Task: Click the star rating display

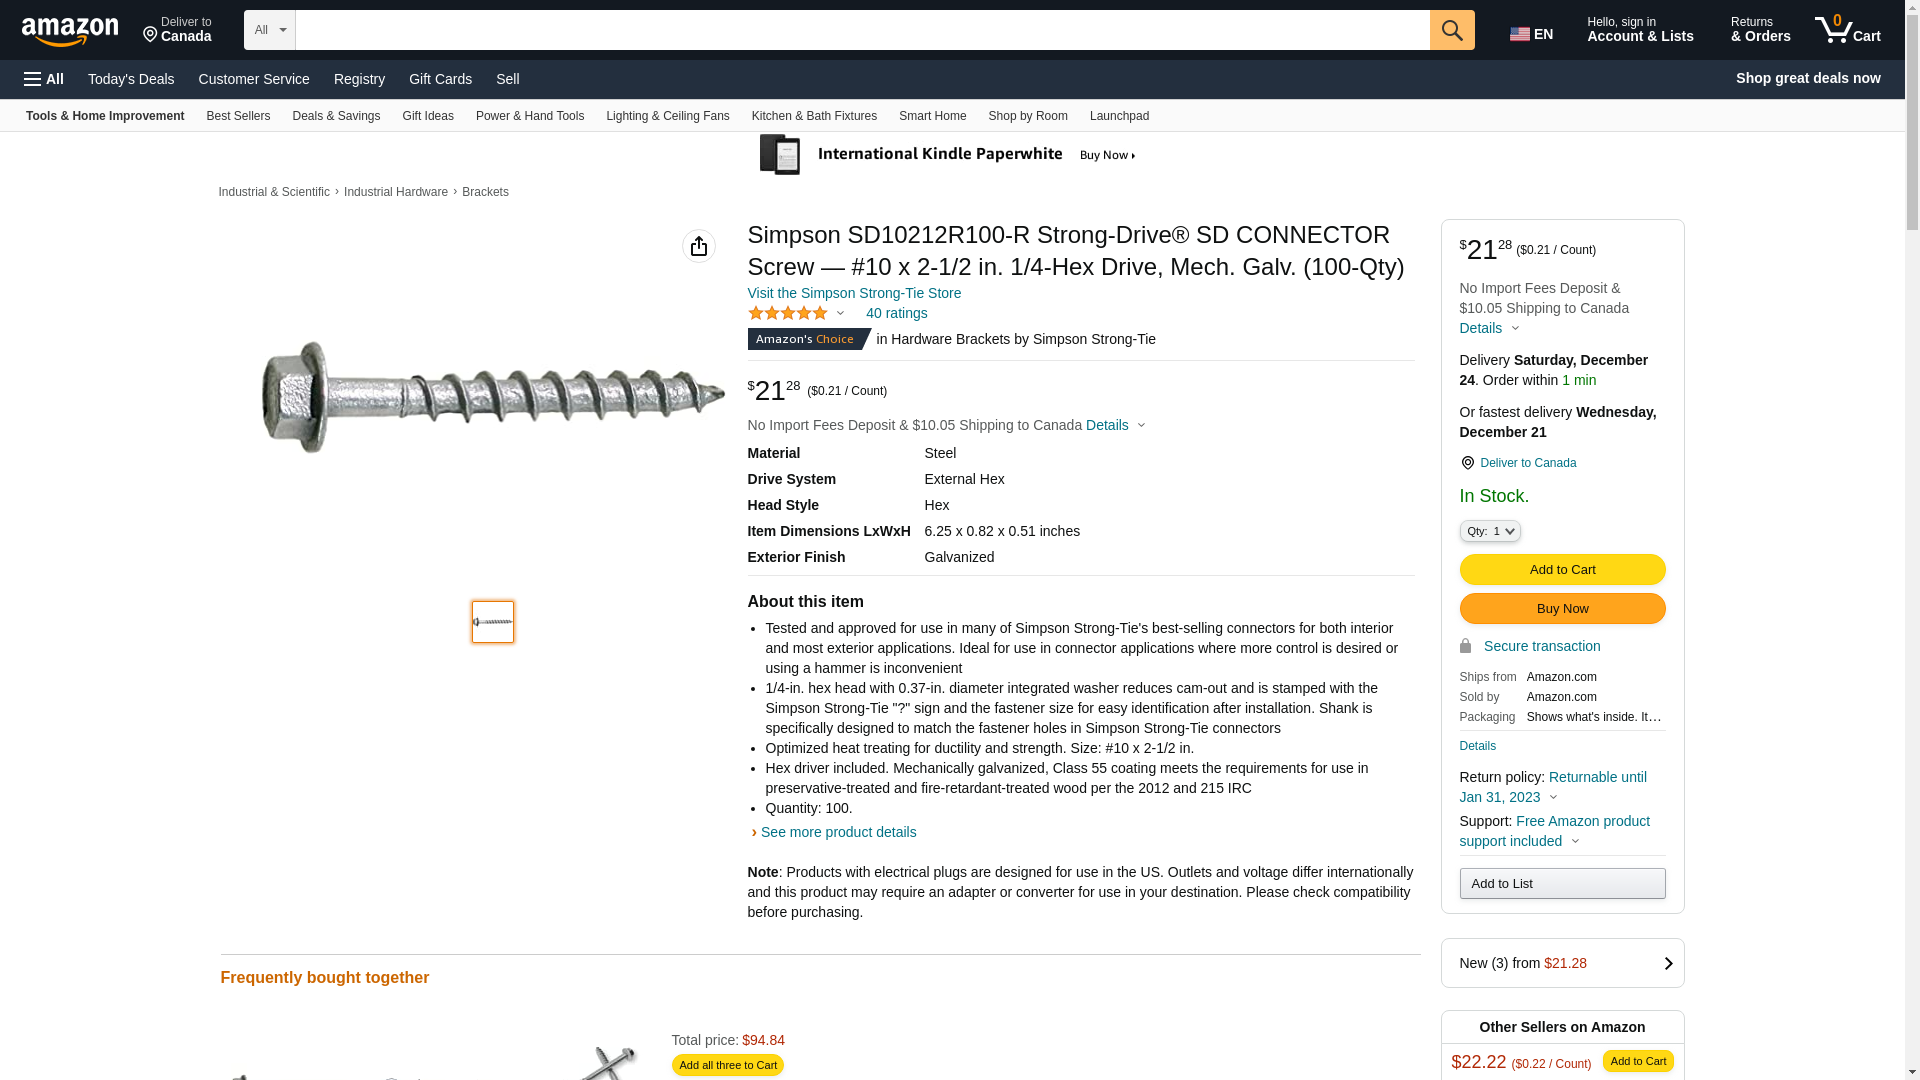Action: (x=789, y=313)
